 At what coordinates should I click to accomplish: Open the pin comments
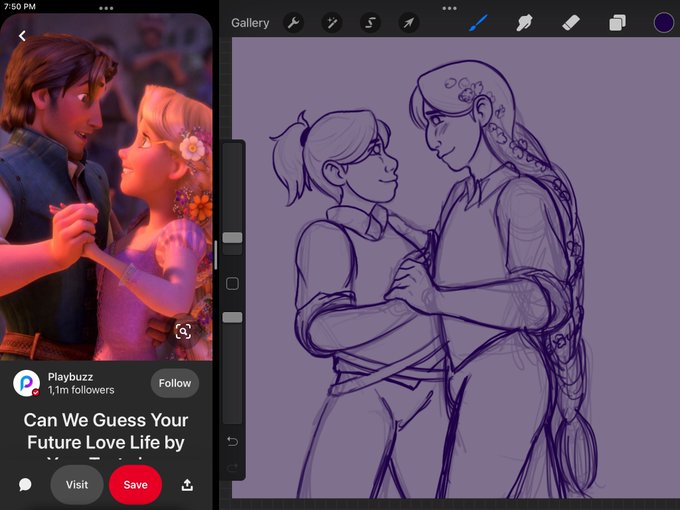pyautogui.click(x=25, y=484)
